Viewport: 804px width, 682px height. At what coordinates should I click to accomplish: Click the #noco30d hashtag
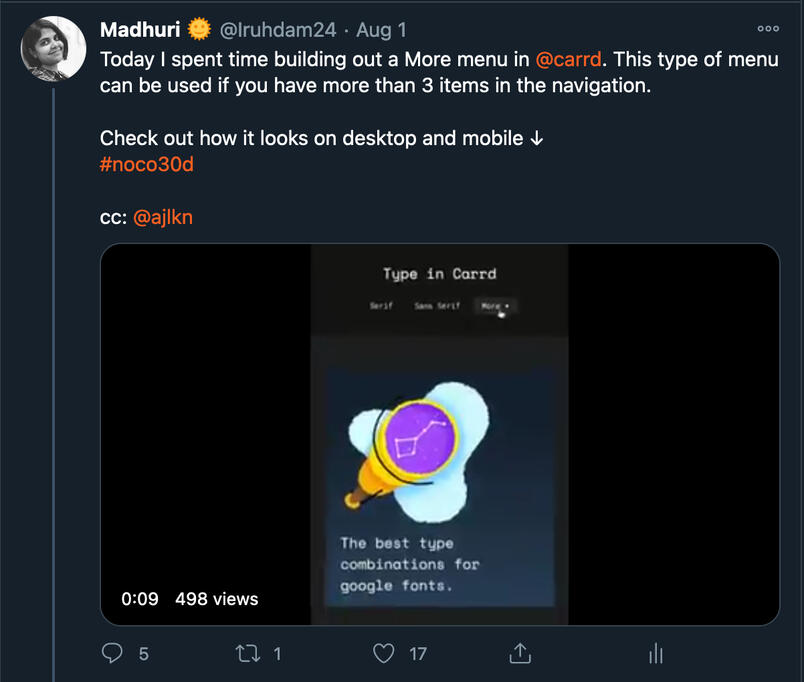(146, 164)
